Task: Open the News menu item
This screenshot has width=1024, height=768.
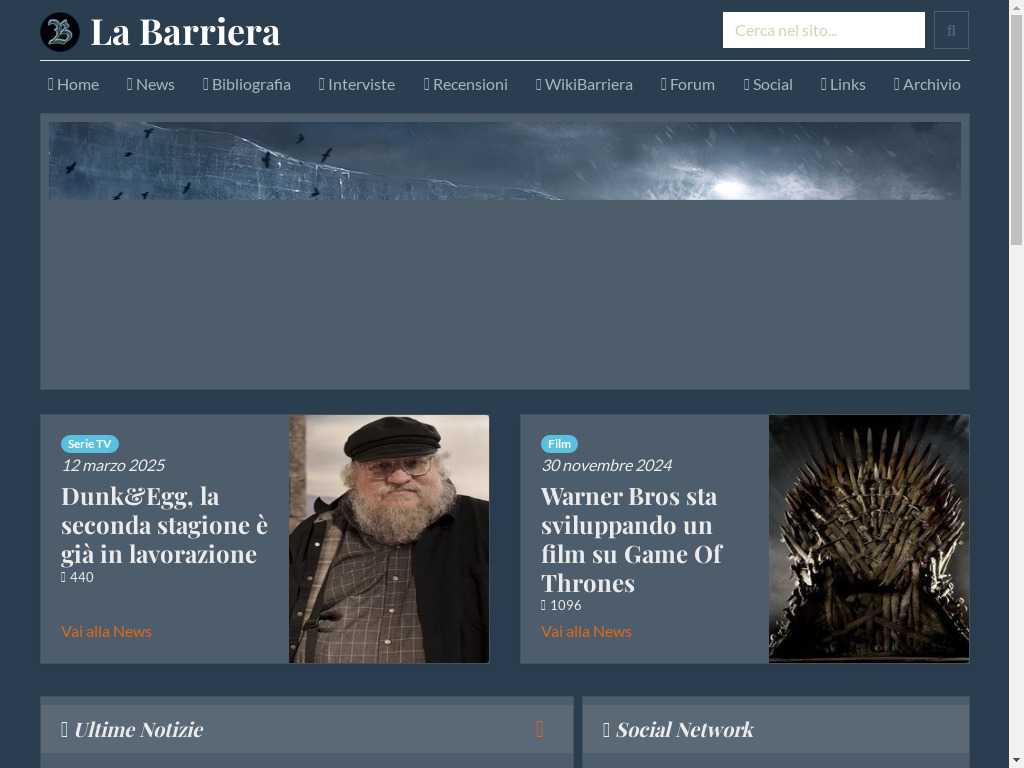Action: (151, 85)
